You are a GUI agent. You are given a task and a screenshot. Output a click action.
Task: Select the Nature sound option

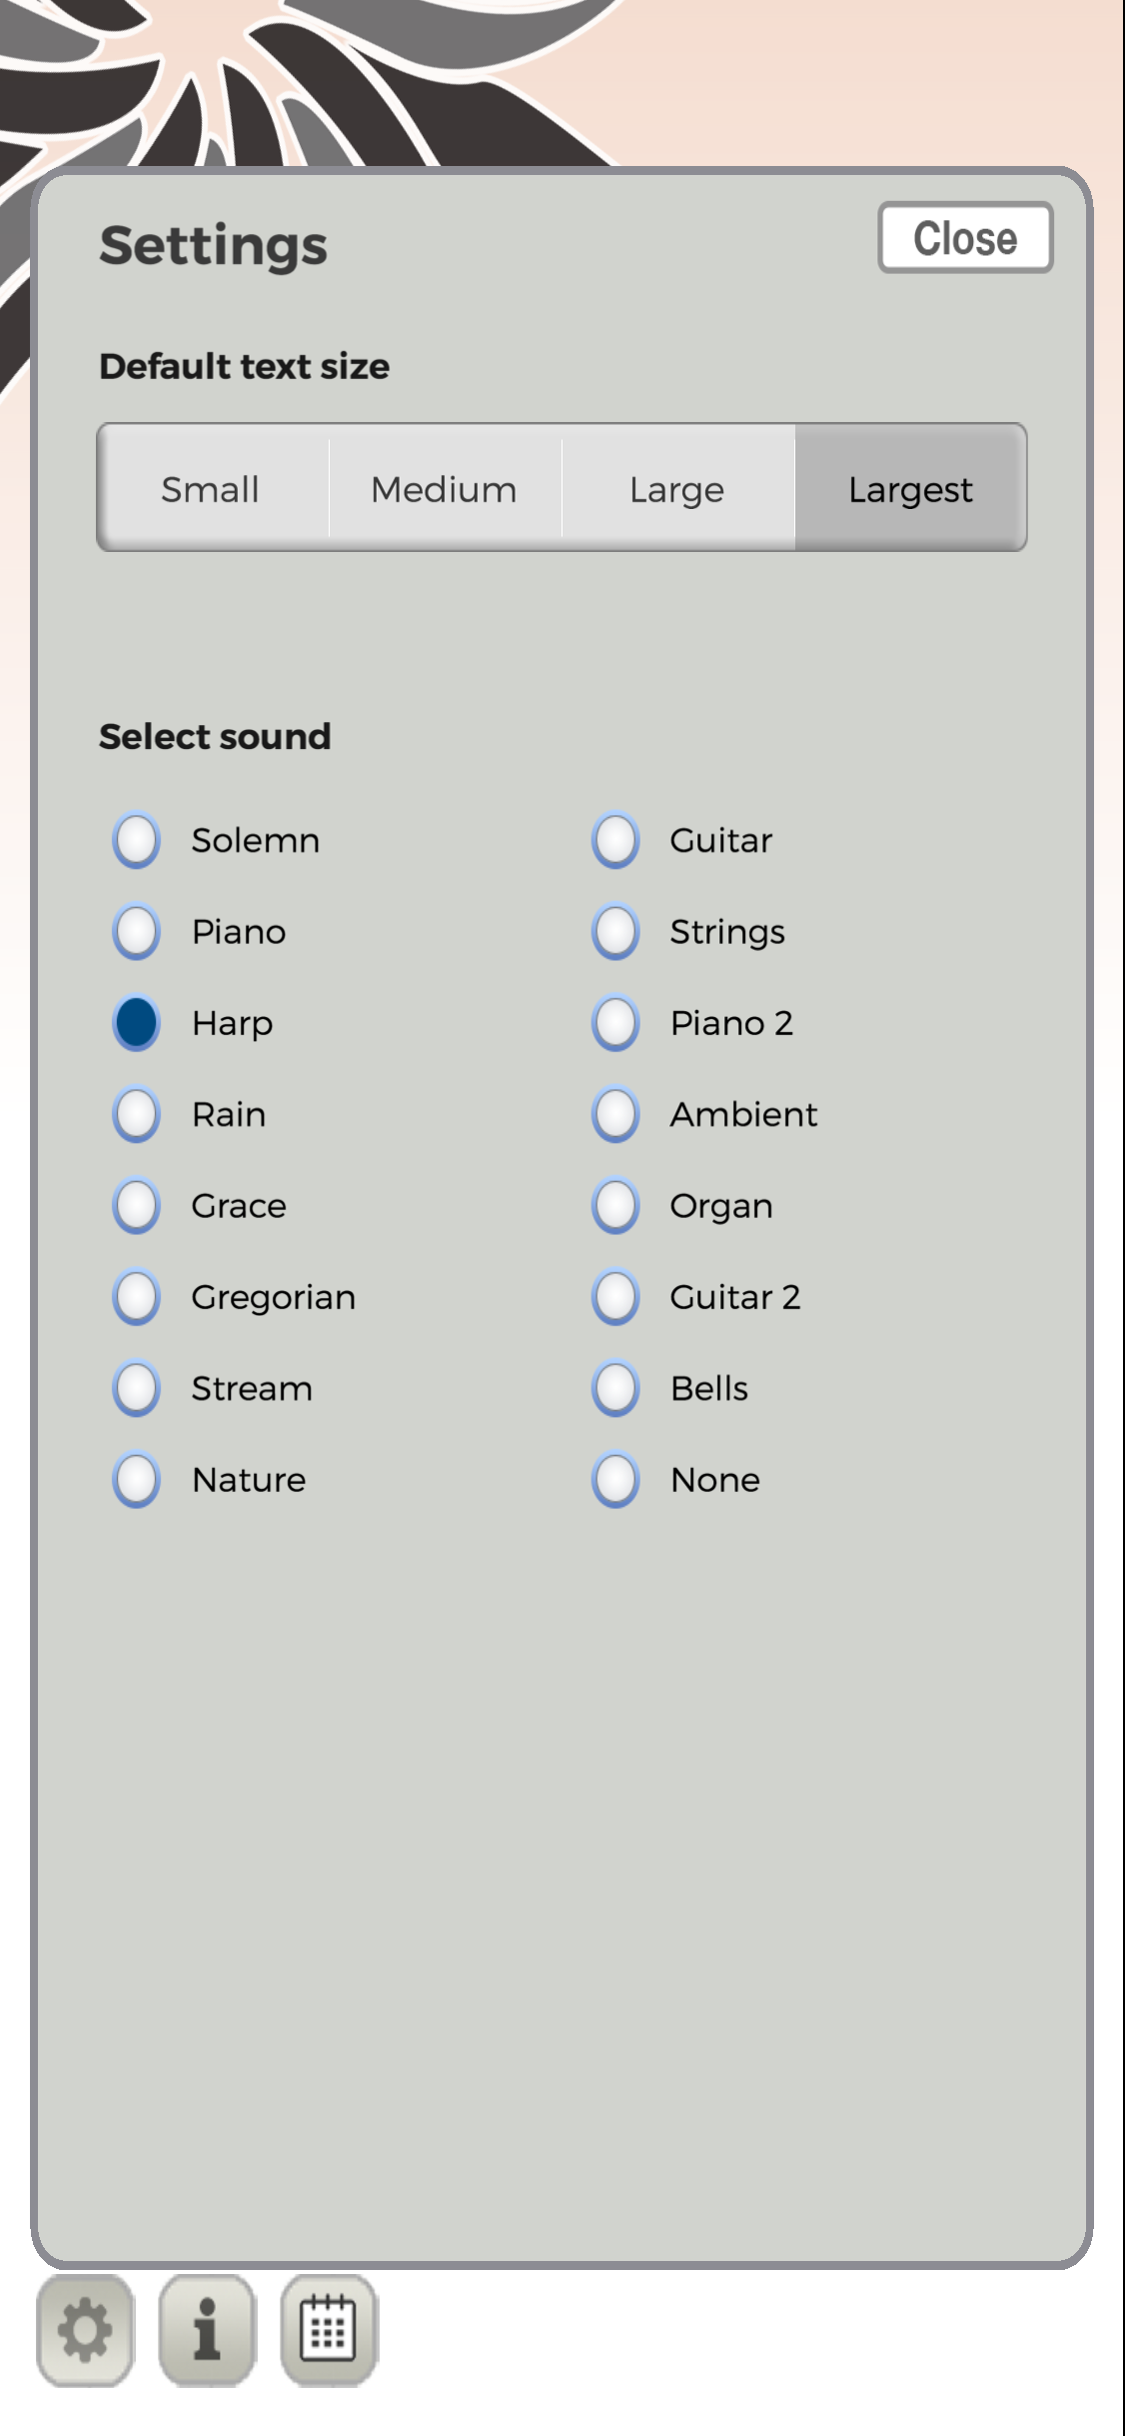tap(136, 1479)
